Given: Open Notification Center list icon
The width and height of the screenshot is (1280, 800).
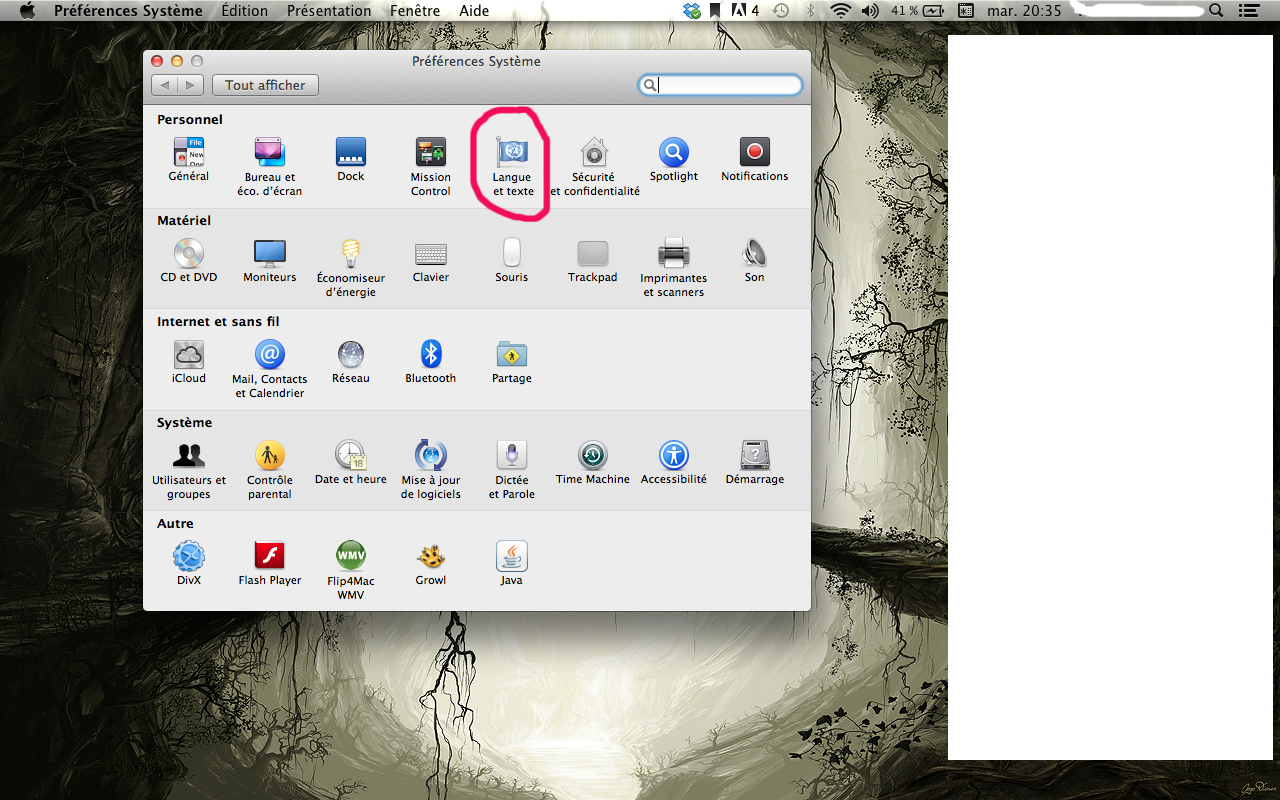Looking at the screenshot, I should pos(1247,11).
